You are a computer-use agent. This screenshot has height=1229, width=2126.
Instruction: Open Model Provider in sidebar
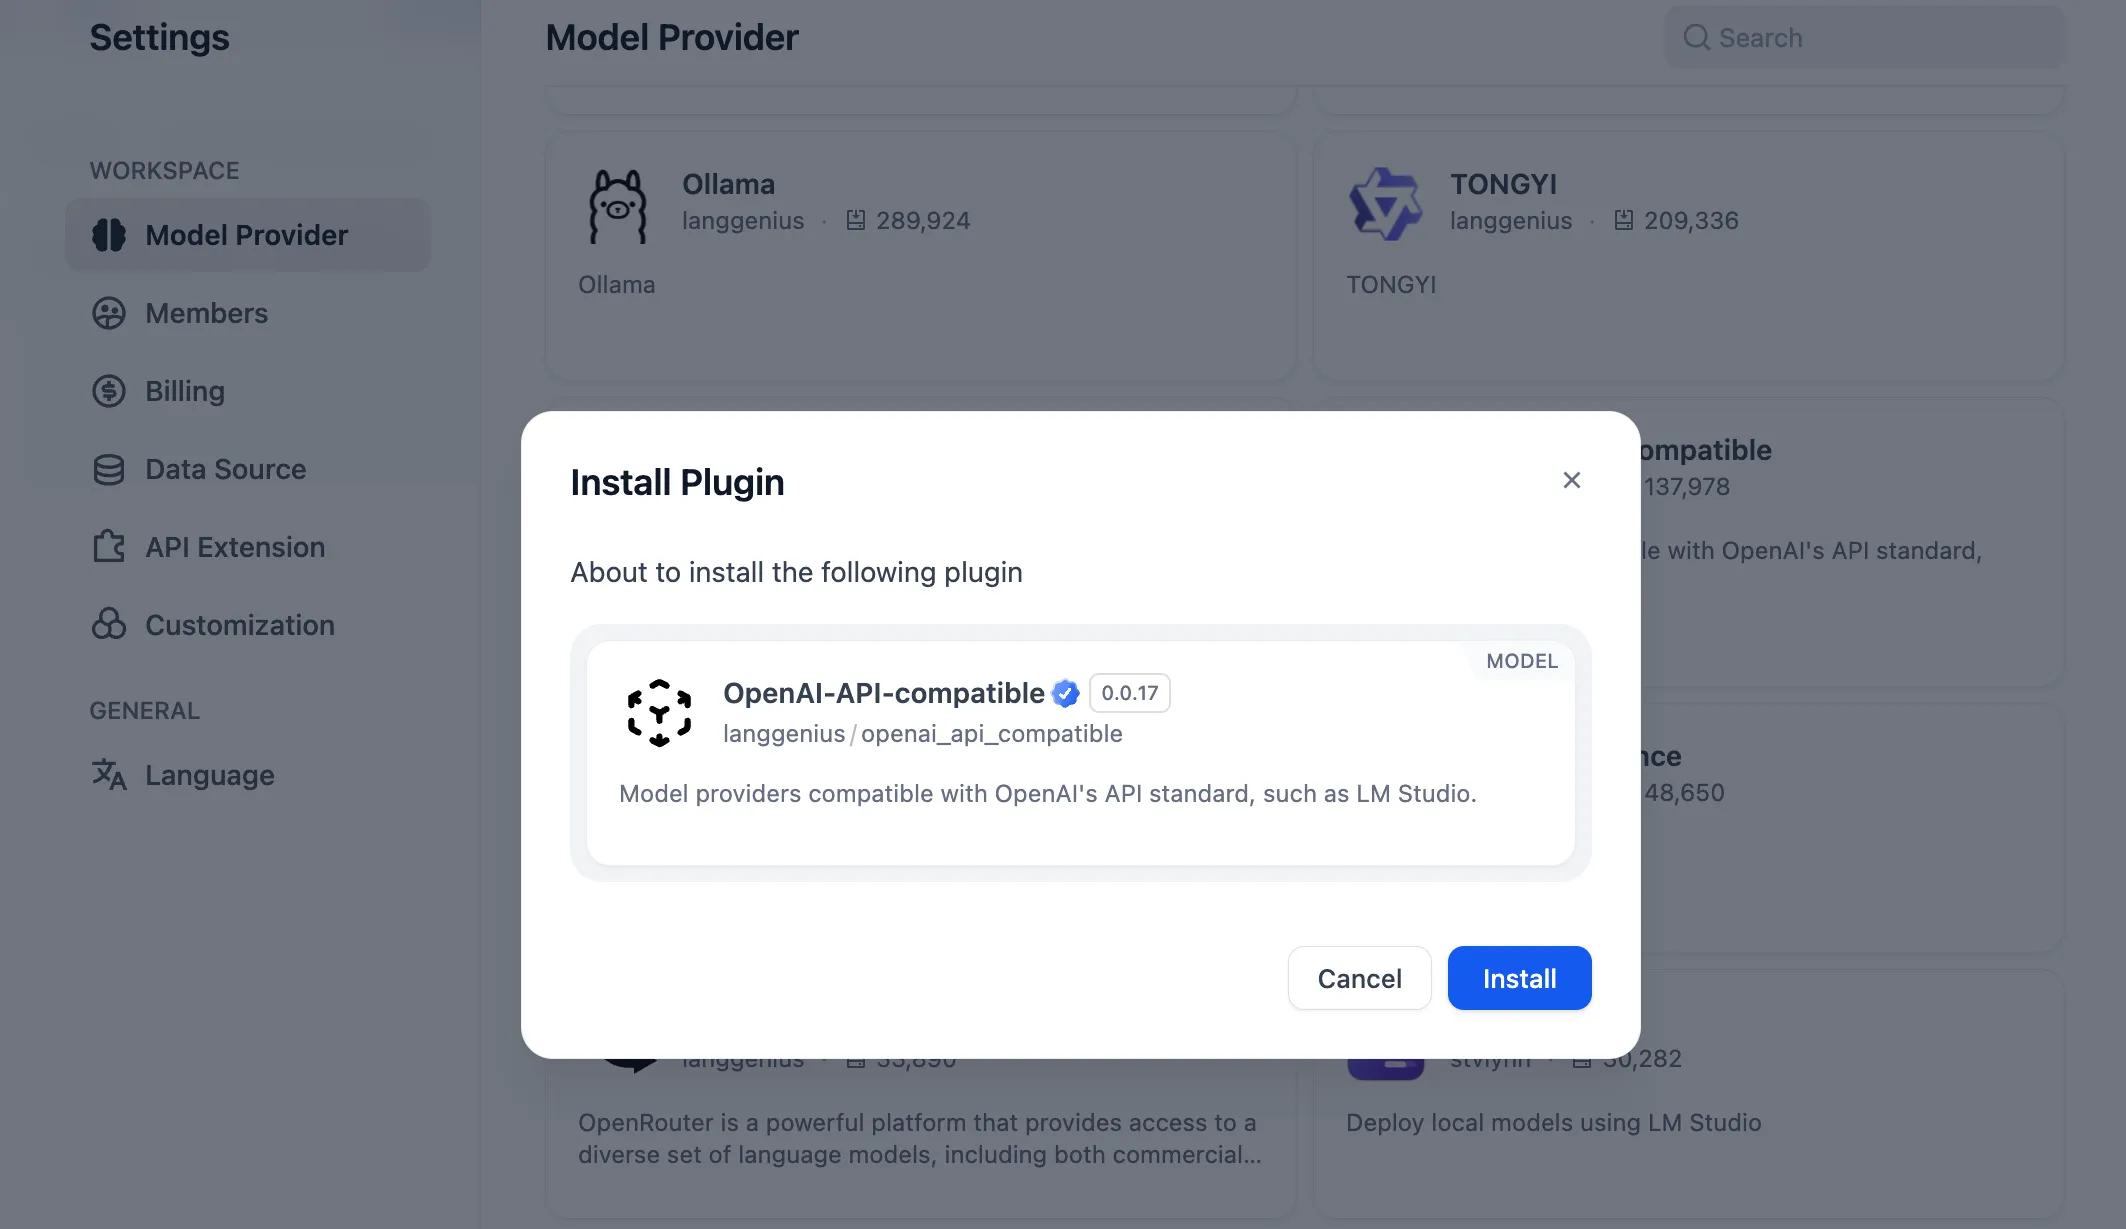tap(247, 235)
